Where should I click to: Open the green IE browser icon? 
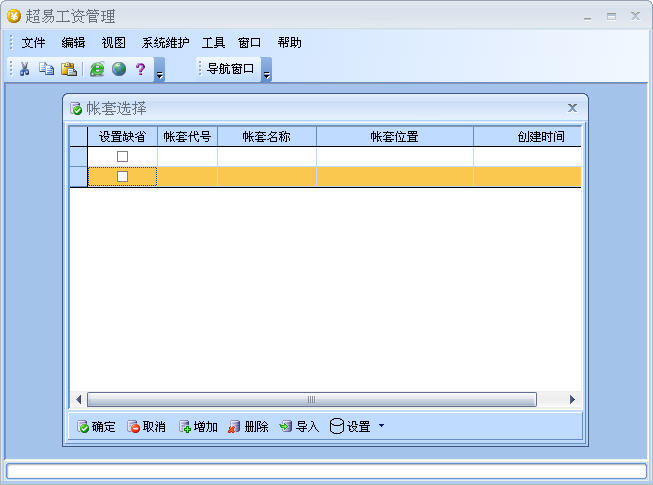(x=97, y=69)
